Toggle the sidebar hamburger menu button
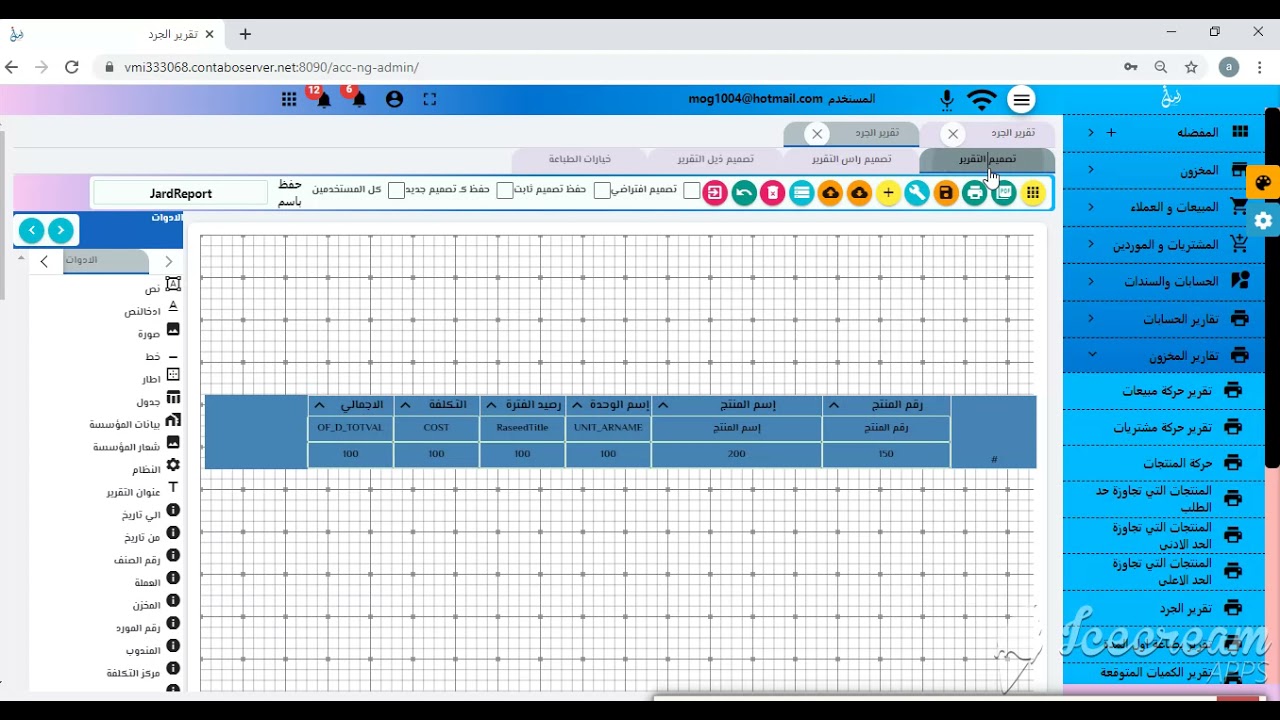 point(1021,99)
